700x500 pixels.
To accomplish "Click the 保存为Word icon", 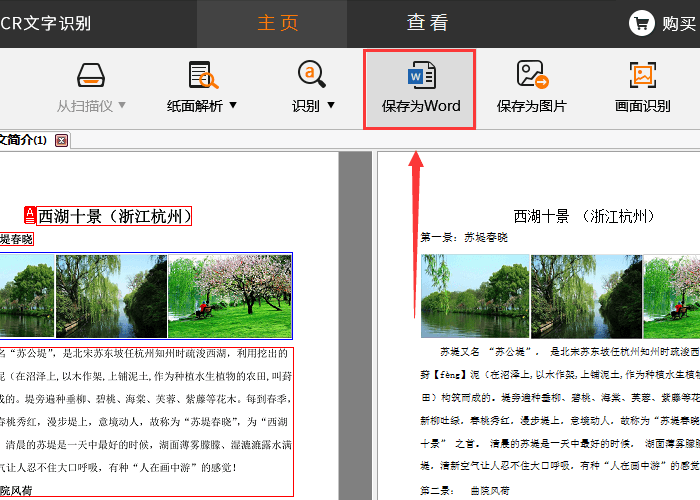I will click(x=421, y=75).
